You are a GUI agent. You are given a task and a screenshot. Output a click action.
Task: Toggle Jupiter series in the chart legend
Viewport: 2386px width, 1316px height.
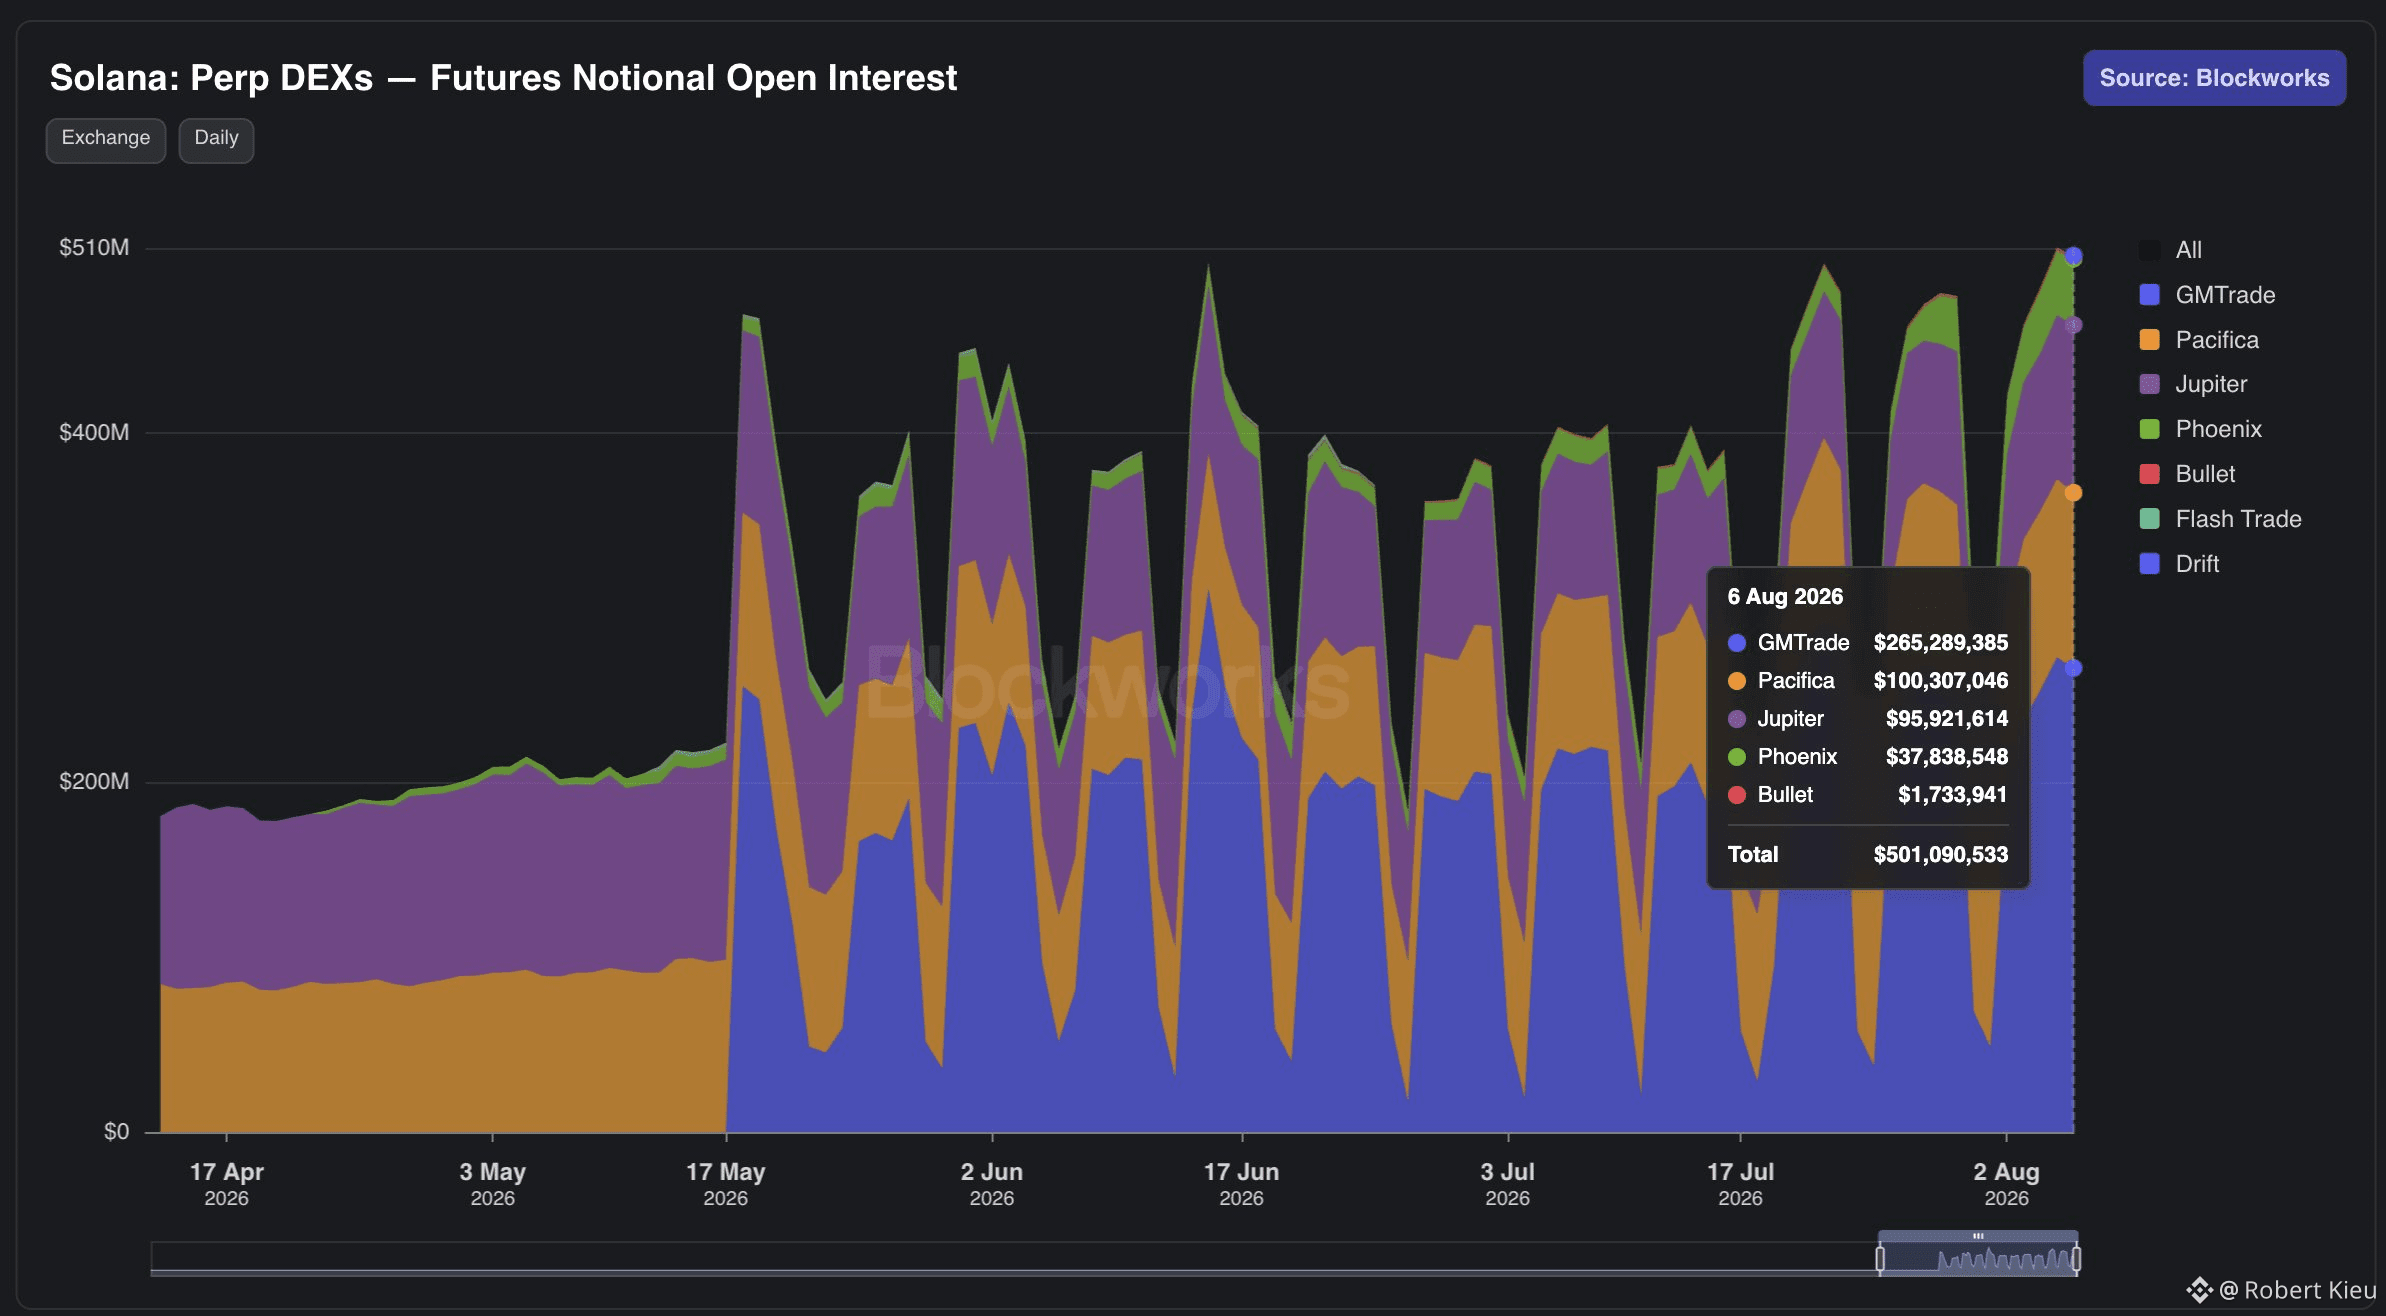click(2192, 384)
